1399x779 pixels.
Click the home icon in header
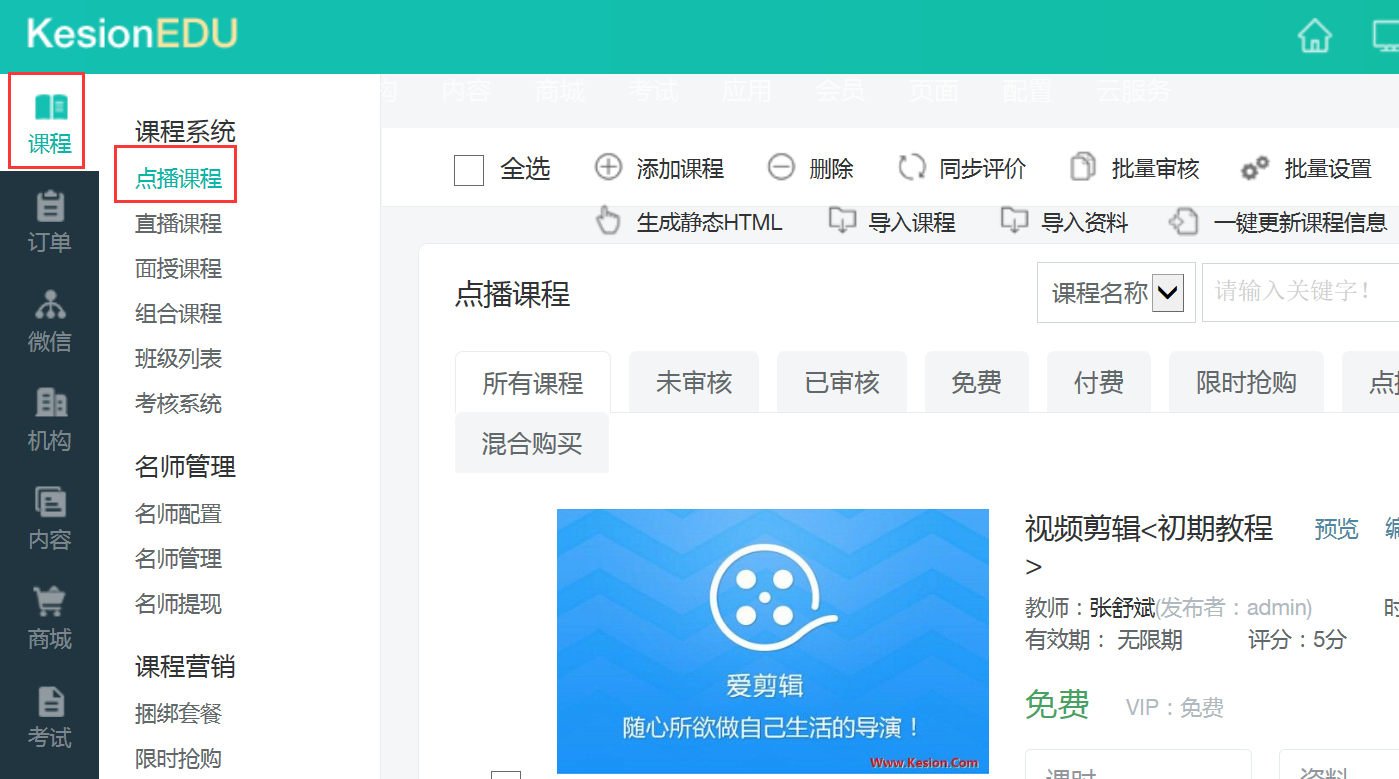tap(1314, 36)
